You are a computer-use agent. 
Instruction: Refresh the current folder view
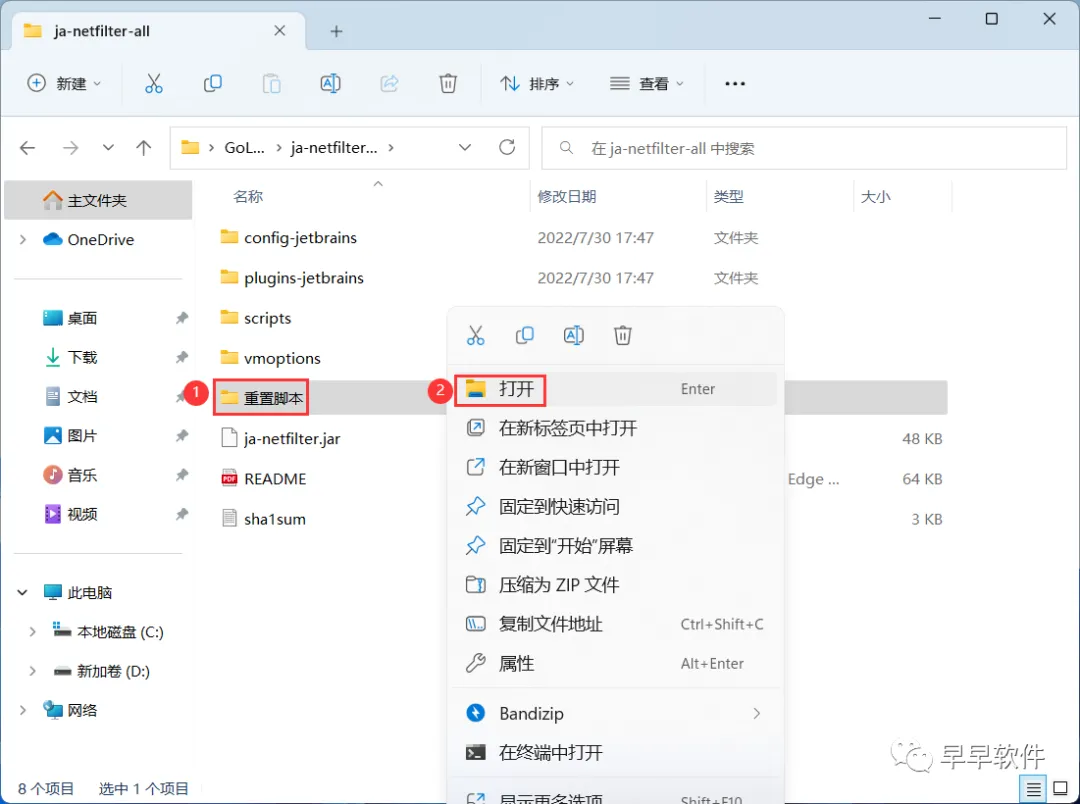(507, 147)
